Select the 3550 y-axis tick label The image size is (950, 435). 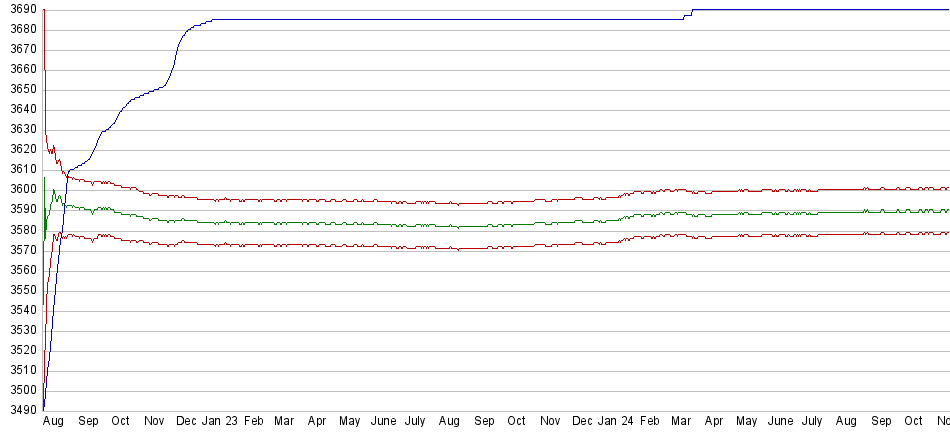coord(20,290)
